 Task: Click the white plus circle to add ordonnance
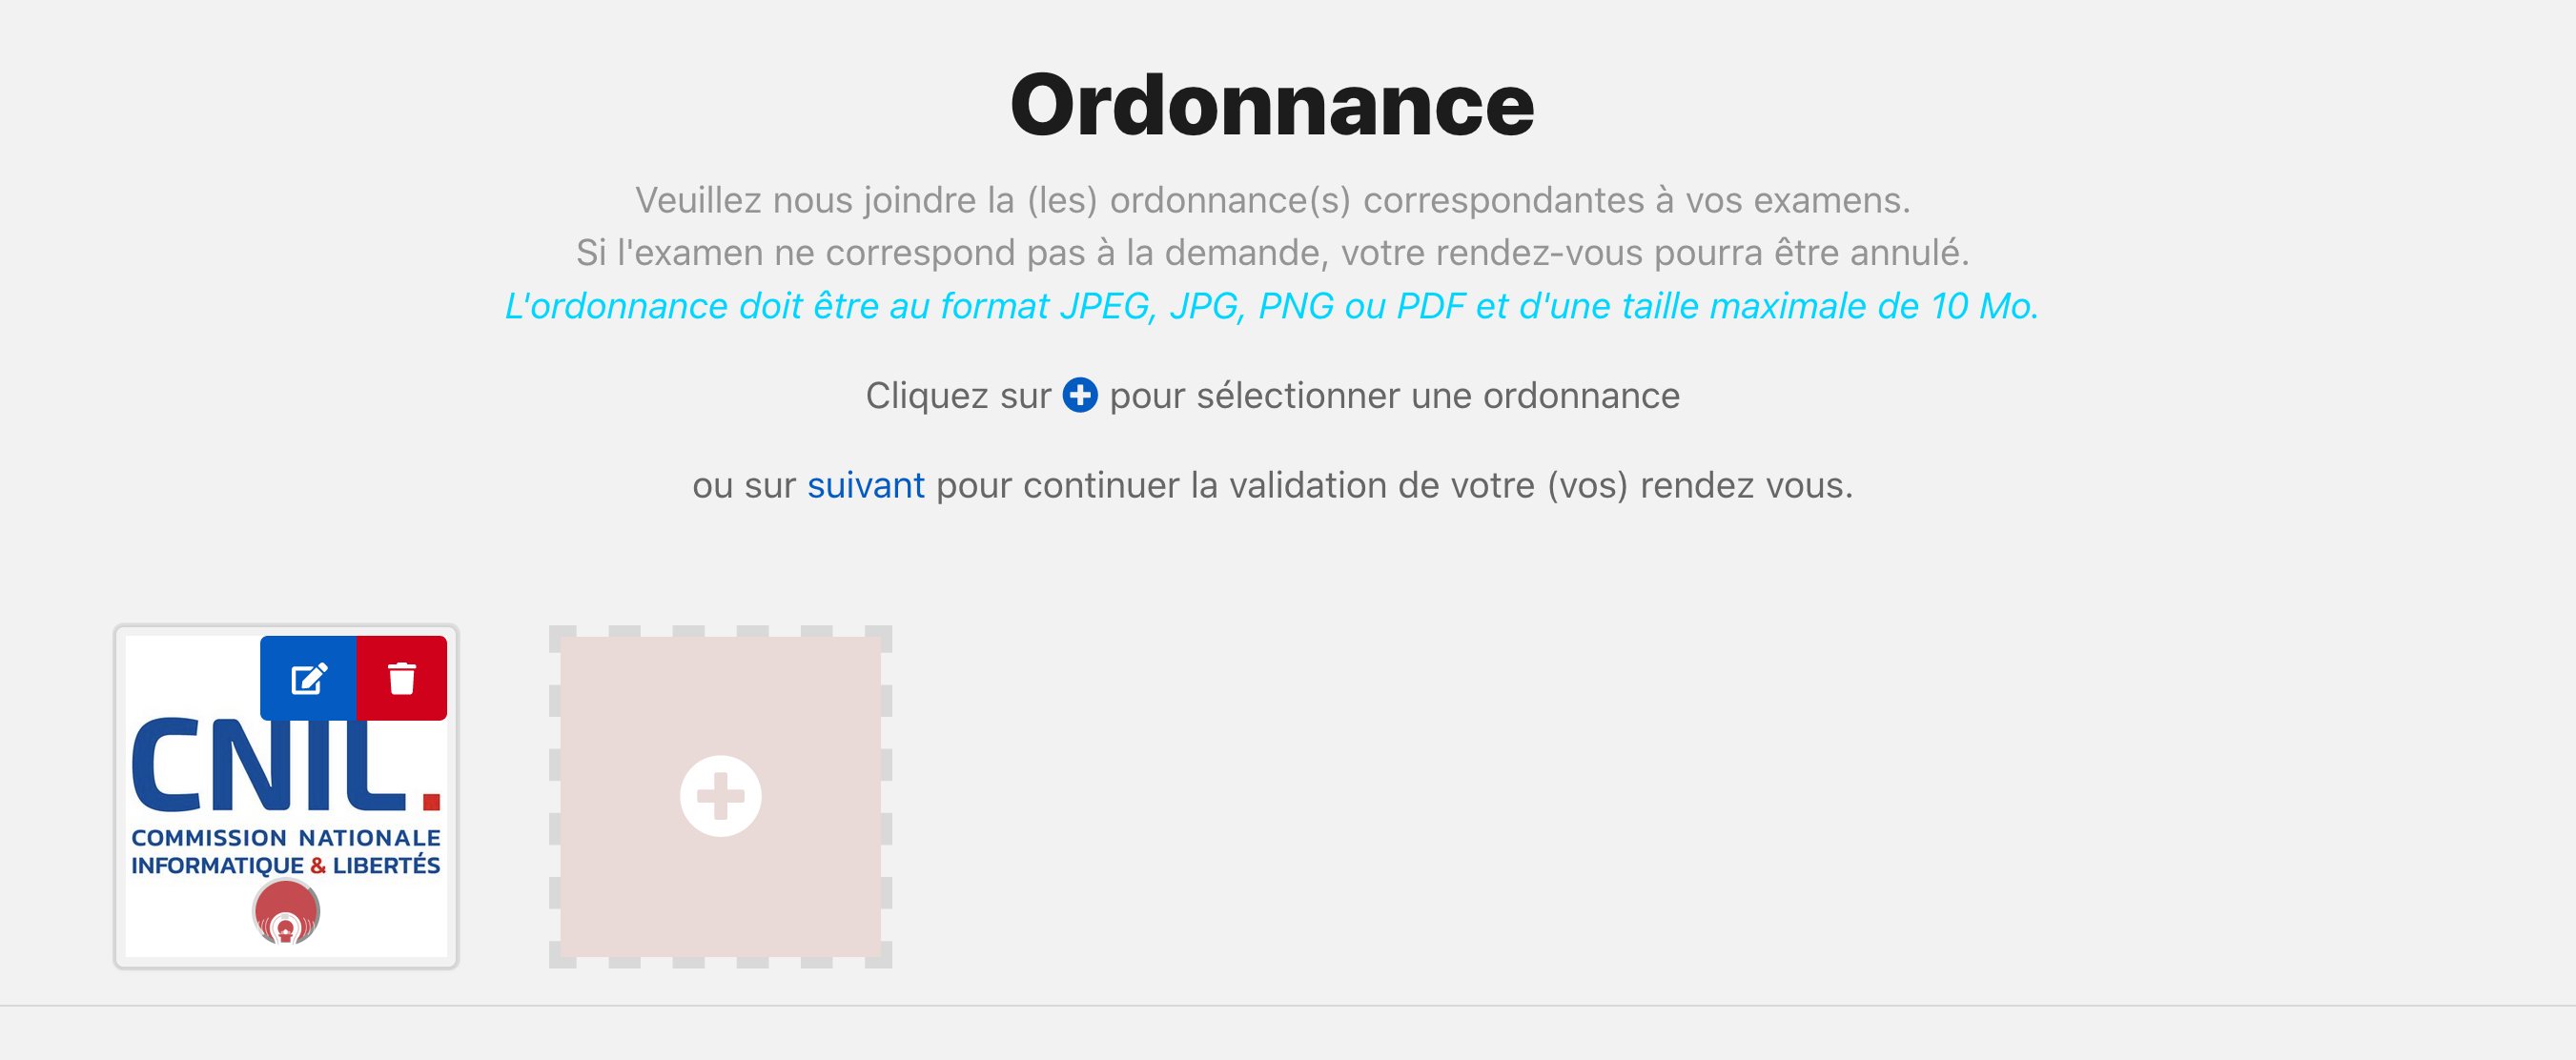tap(720, 796)
